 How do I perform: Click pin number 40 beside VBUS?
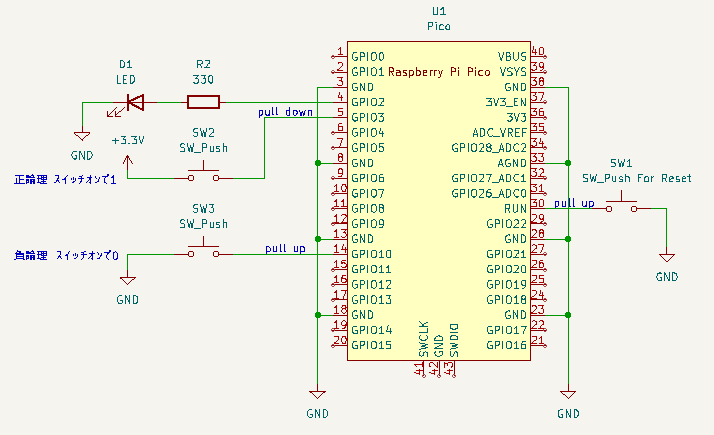click(x=538, y=51)
